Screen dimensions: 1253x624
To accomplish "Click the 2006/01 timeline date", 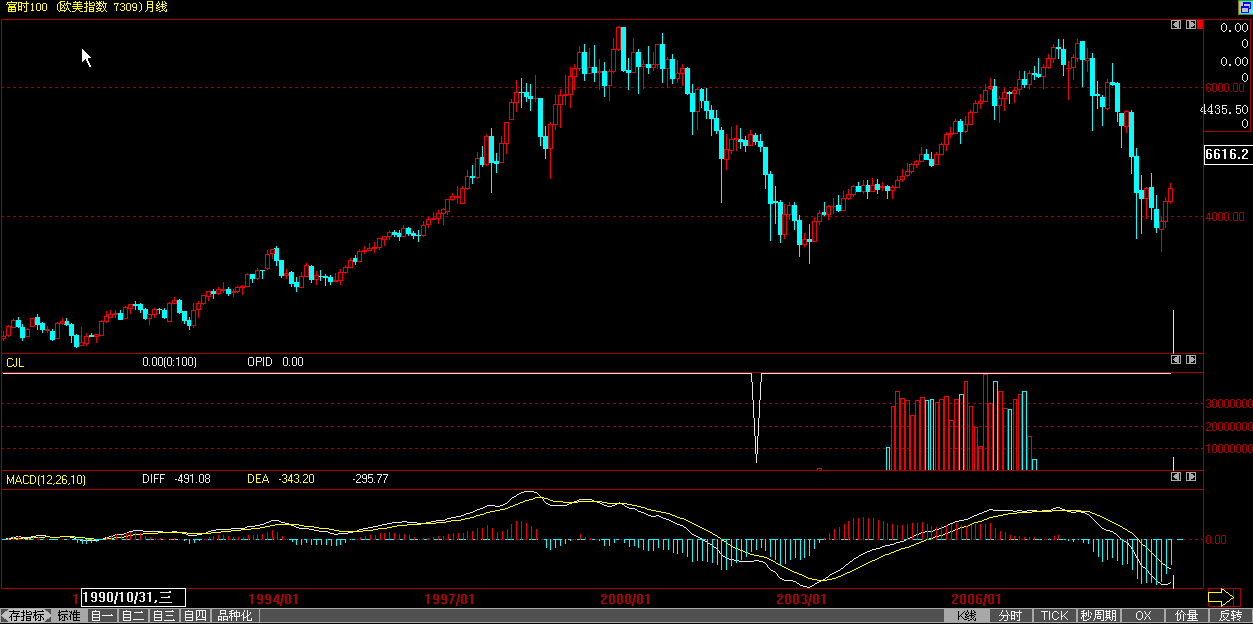I will coord(977,598).
